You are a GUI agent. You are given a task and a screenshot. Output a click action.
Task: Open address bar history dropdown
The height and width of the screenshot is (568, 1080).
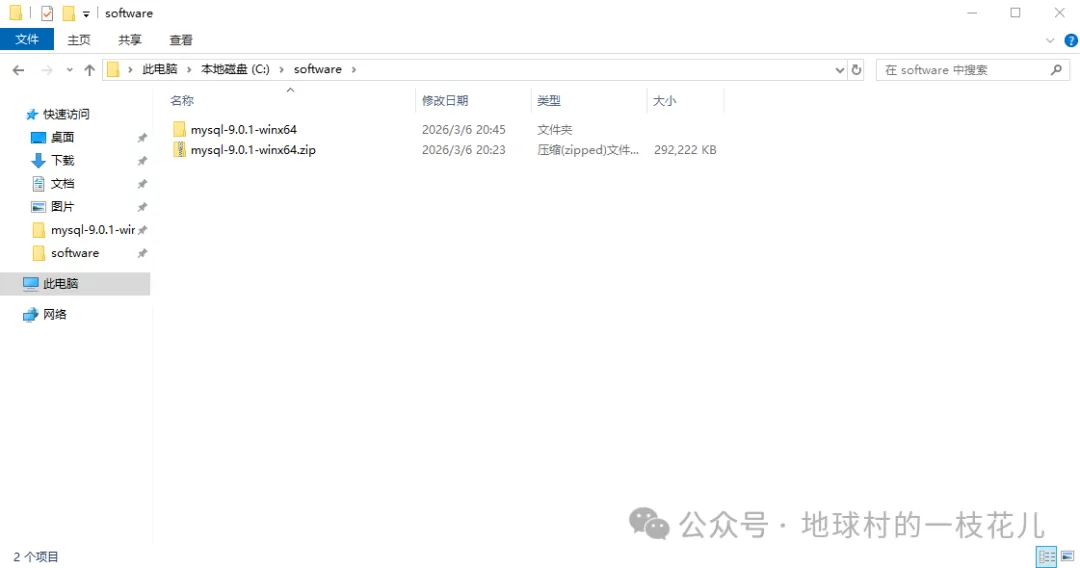click(840, 70)
